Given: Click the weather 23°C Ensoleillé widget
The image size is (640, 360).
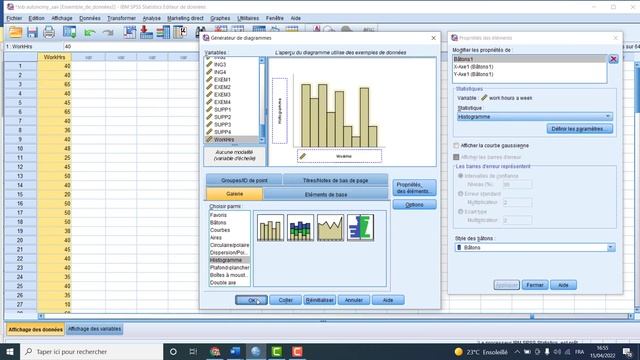Looking at the screenshot, I should 481,351.
